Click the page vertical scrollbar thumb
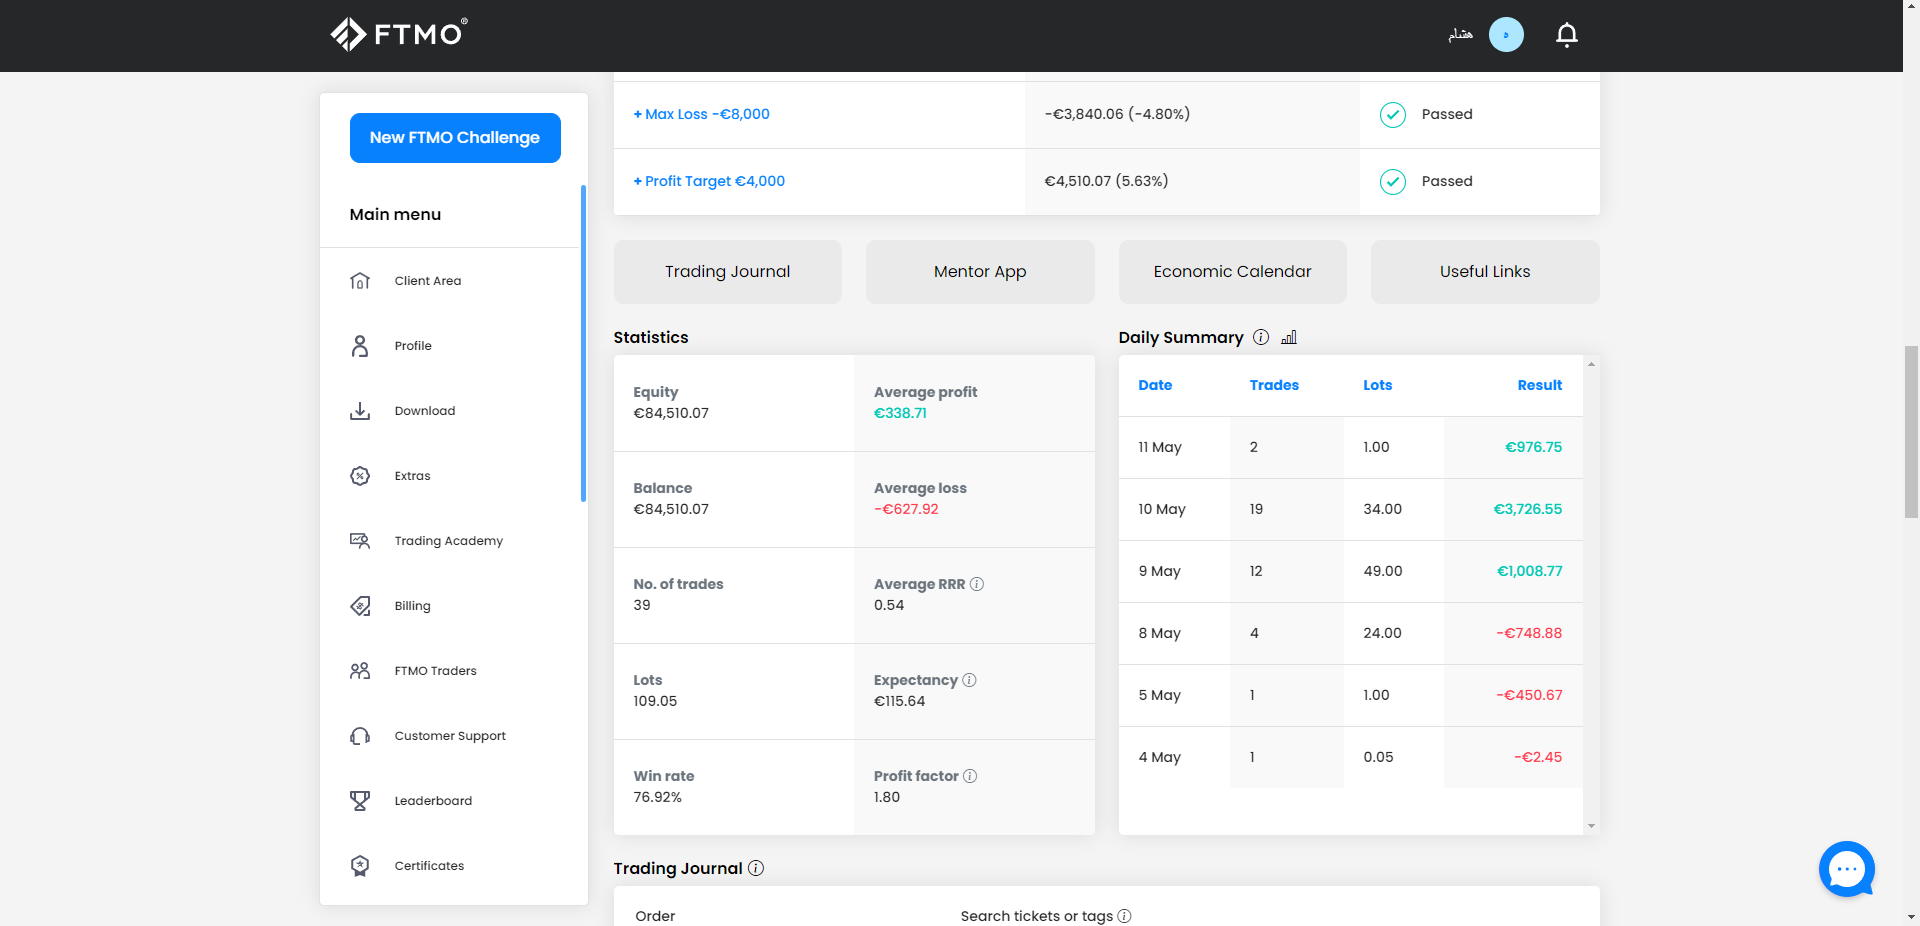This screenshot has width=1920, height=926. [x=1911, y=432]
